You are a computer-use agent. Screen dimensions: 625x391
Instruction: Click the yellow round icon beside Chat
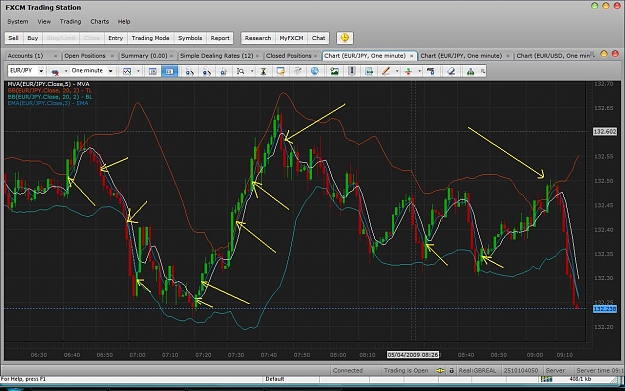(345, 38)
